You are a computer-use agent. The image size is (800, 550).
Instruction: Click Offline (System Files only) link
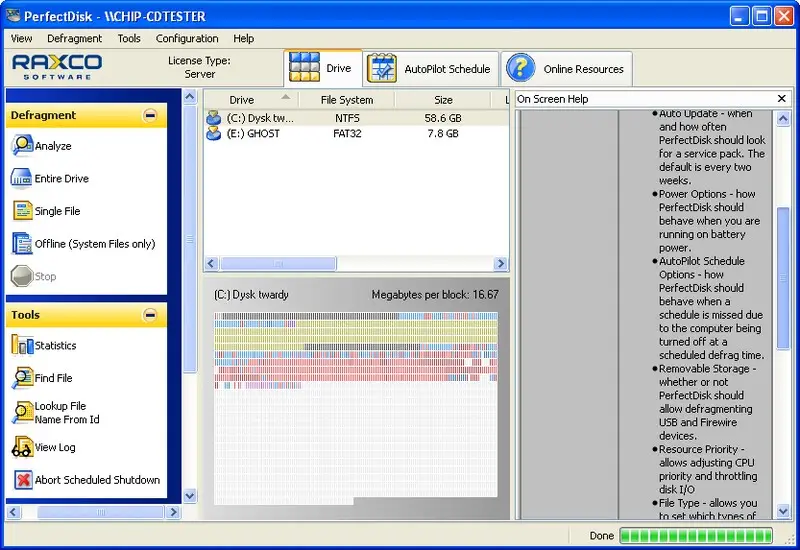tap(95, 244)
